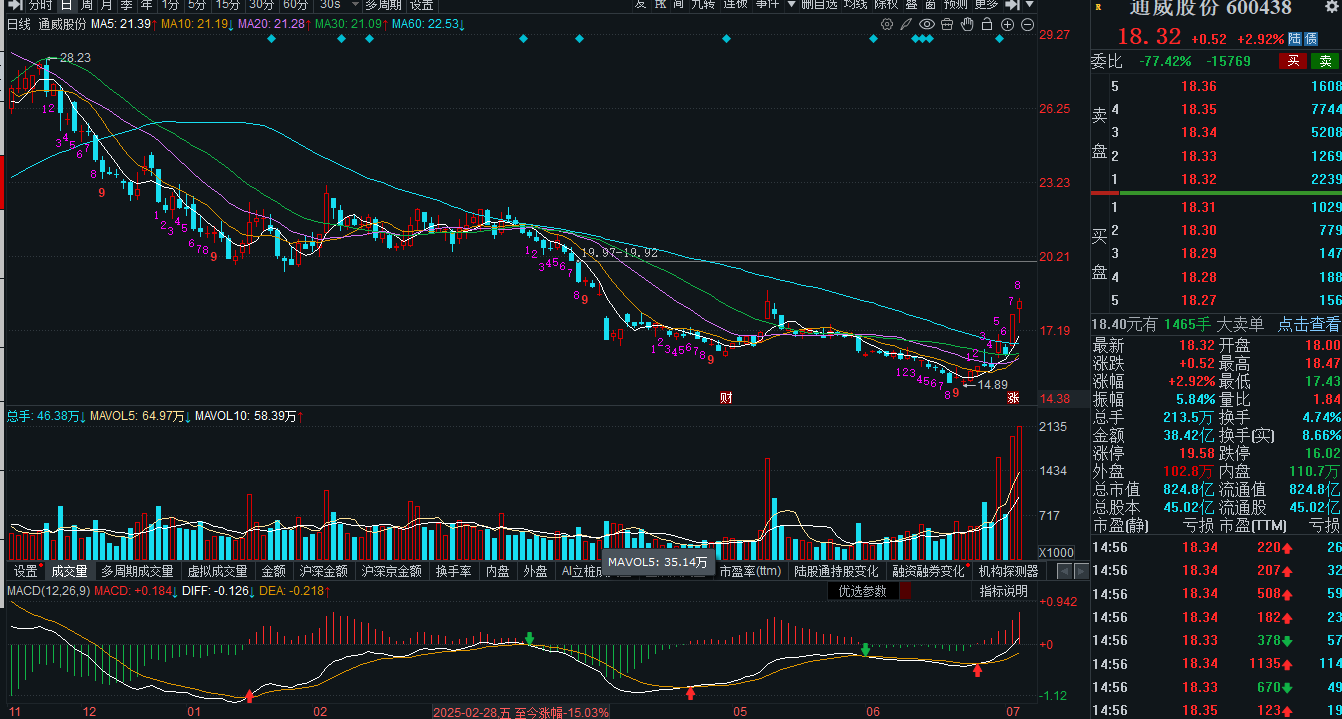Image resolution: width=1342 pixels, height=719 pixels.
Task: Select the 年 yearly period
Action: coord(147,4)
